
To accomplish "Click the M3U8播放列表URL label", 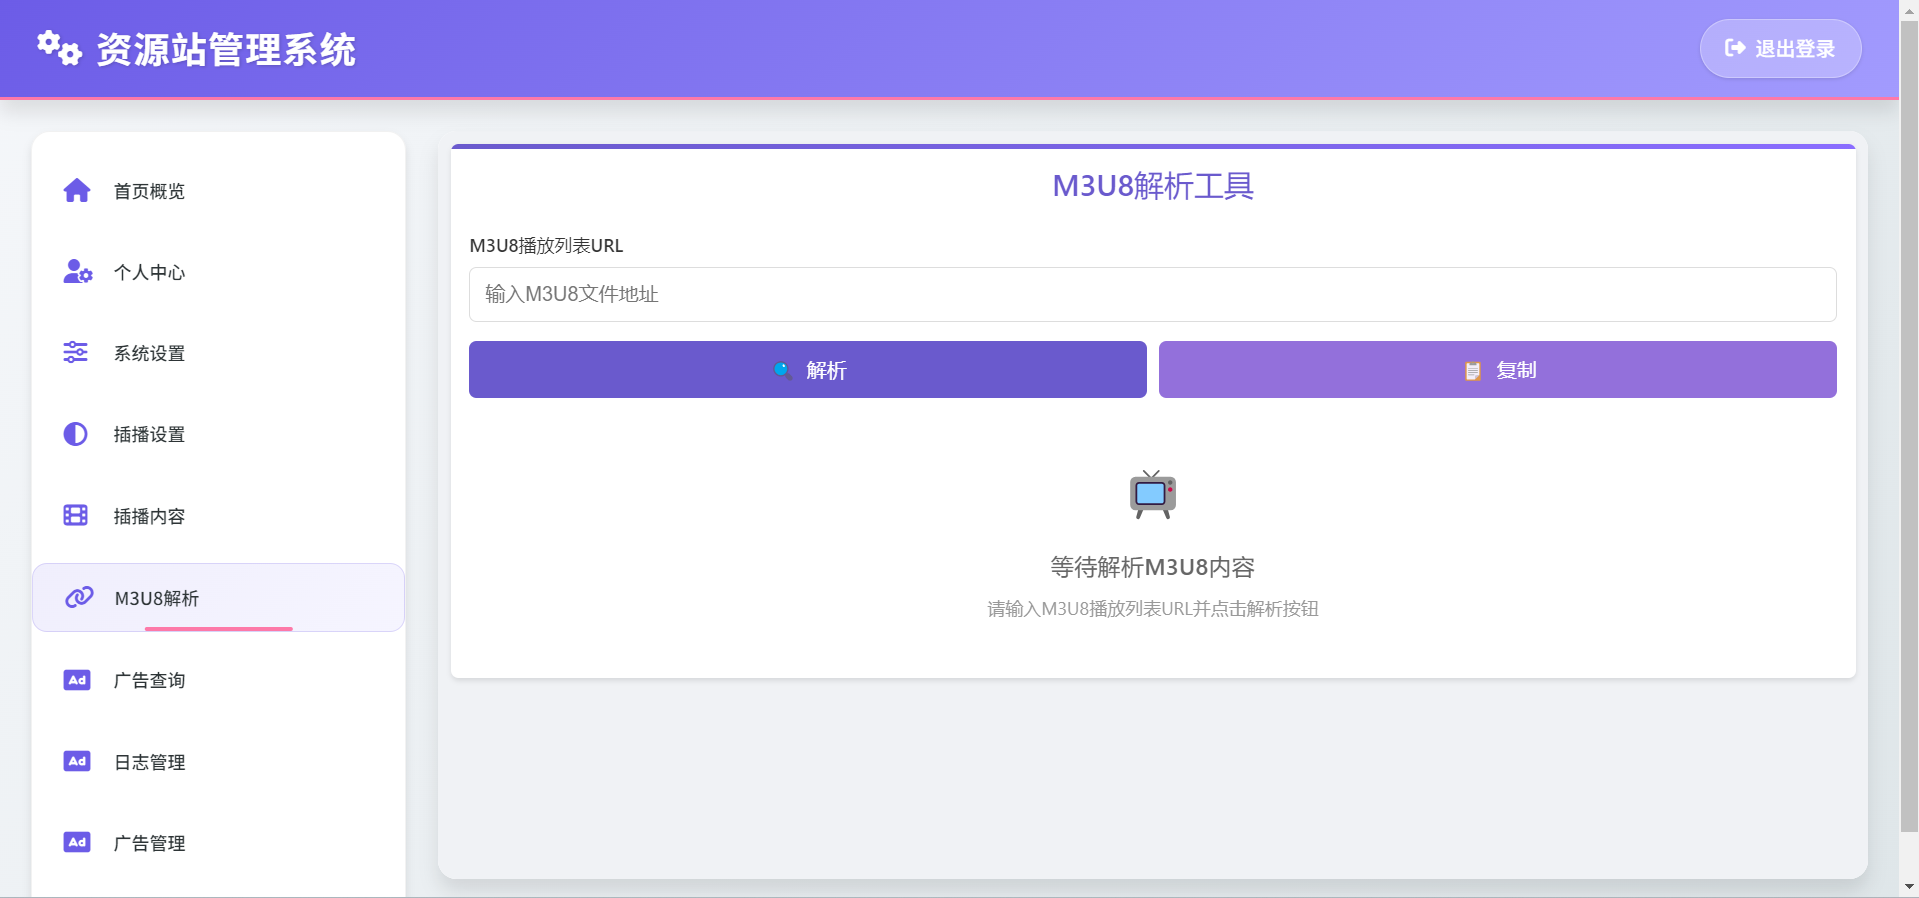I will click(x=546, y=246).
